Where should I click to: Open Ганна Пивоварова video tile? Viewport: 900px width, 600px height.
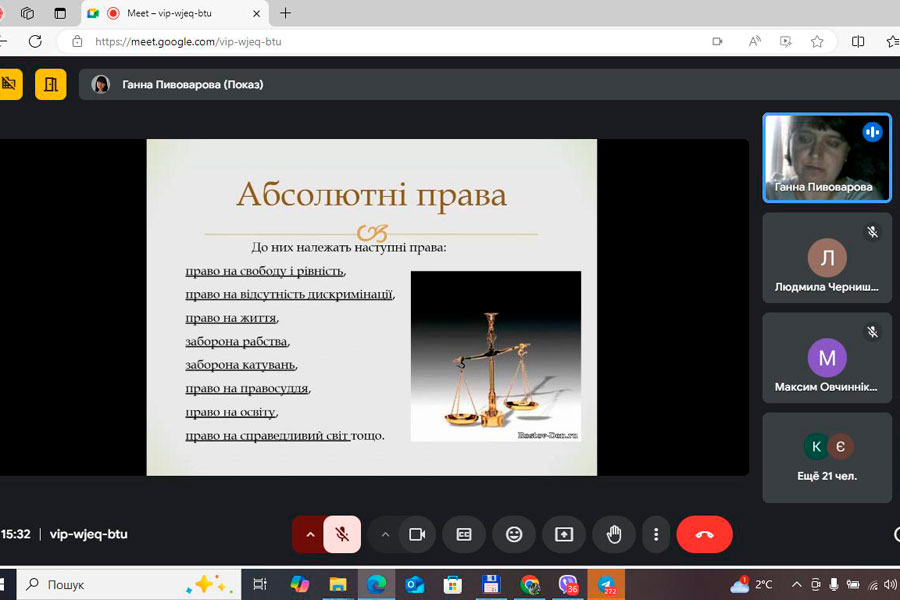coord(827,158)
